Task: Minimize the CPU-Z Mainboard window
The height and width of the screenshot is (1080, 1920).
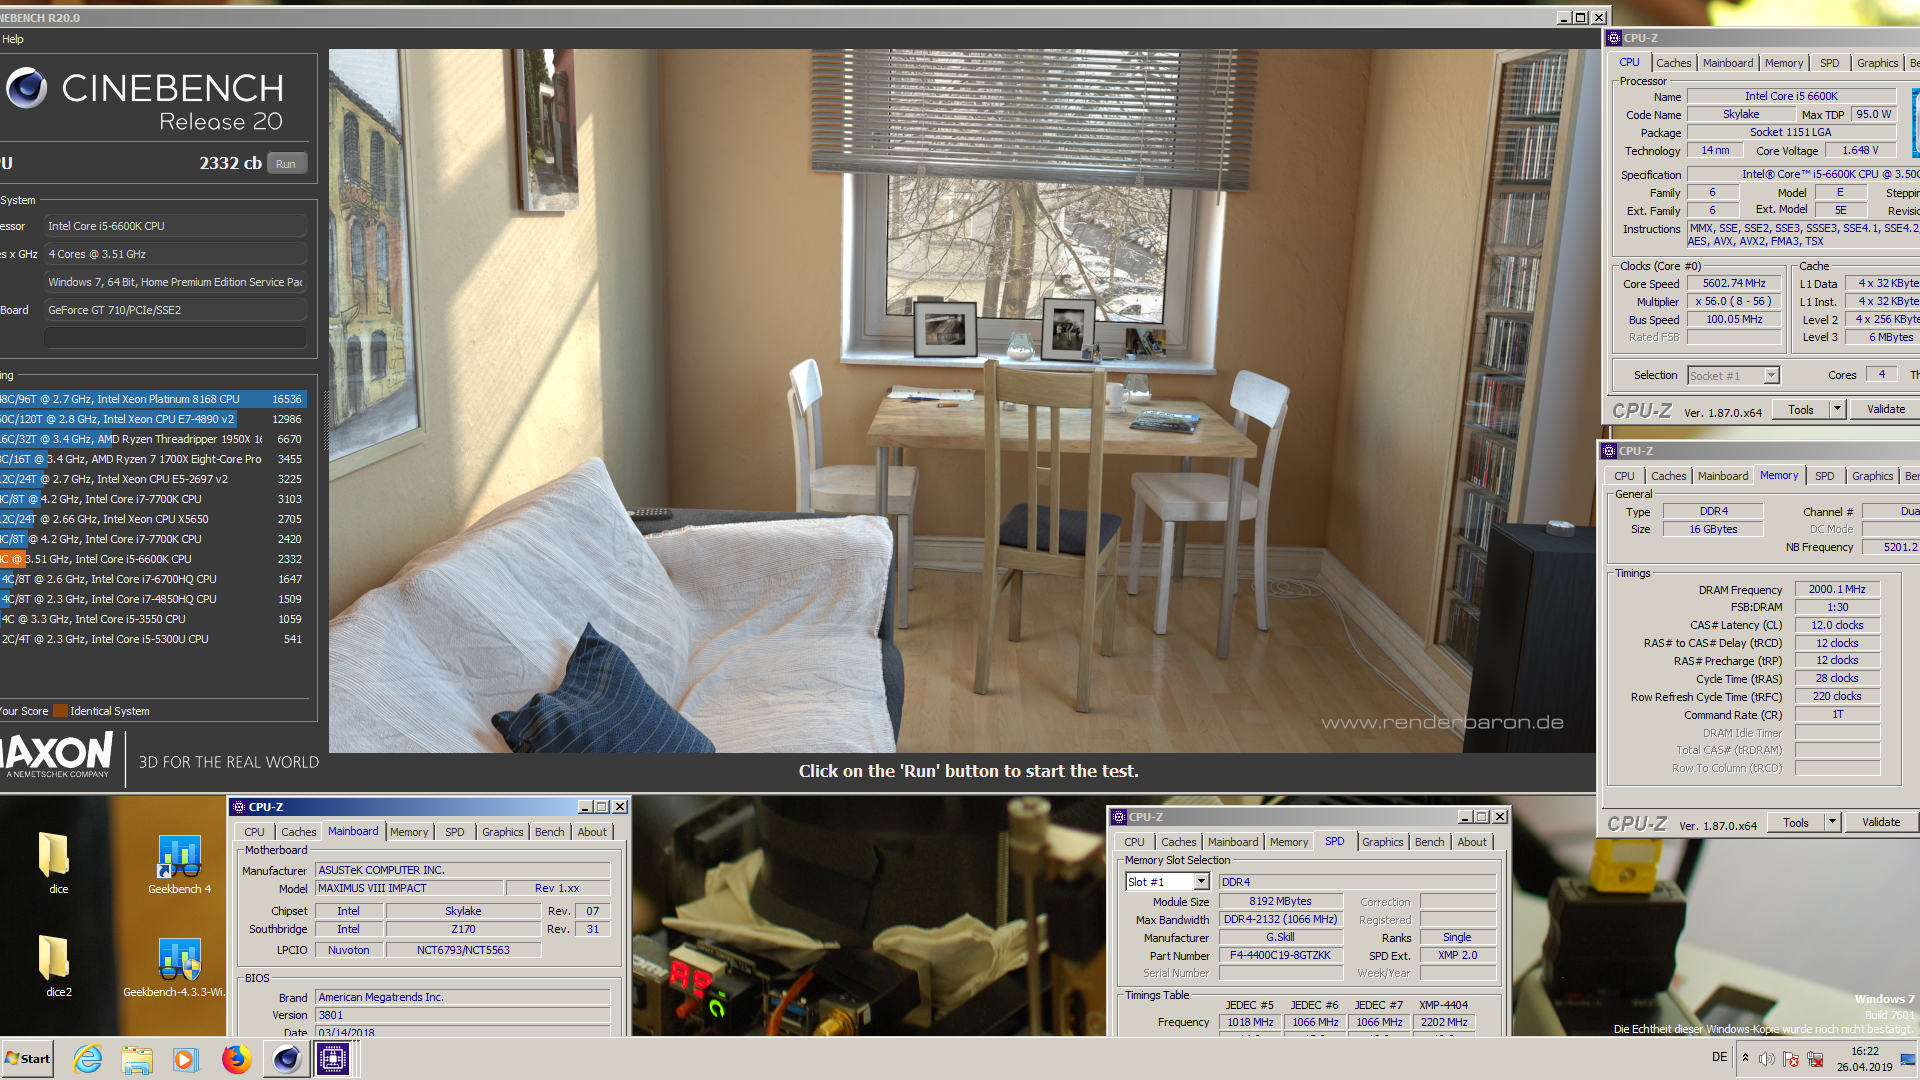Action: tap(585, 807)
